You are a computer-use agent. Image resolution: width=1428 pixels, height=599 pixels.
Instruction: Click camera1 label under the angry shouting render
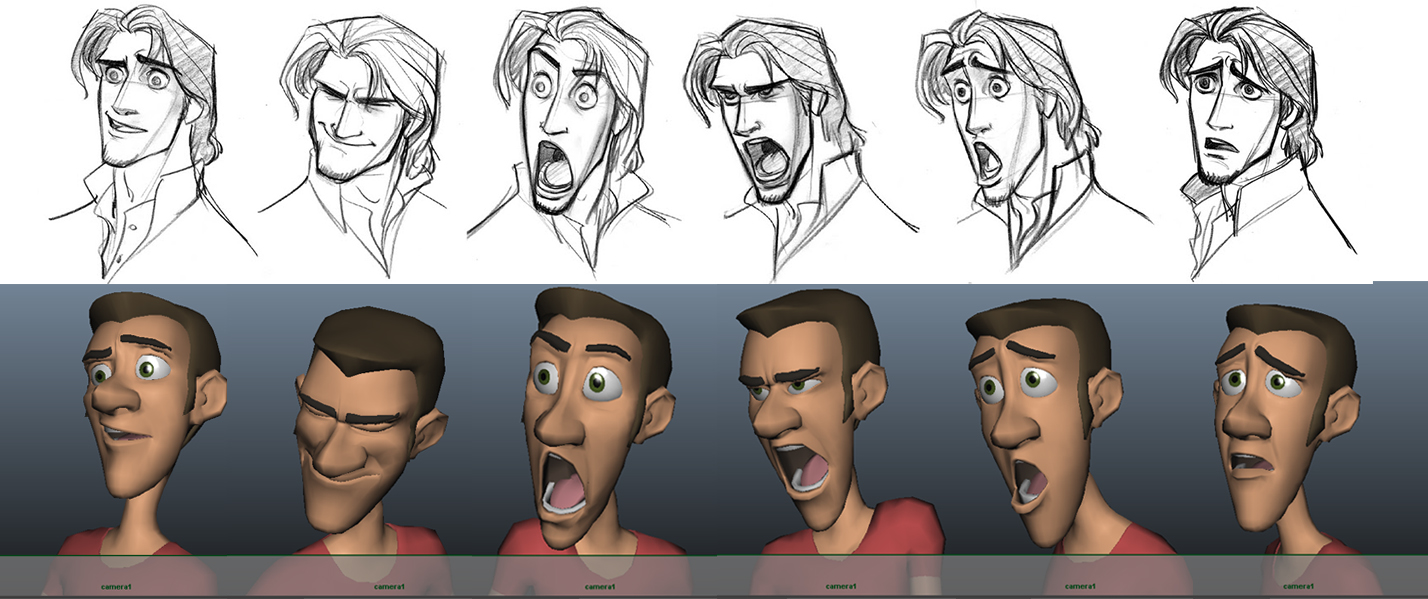point(840,586)
